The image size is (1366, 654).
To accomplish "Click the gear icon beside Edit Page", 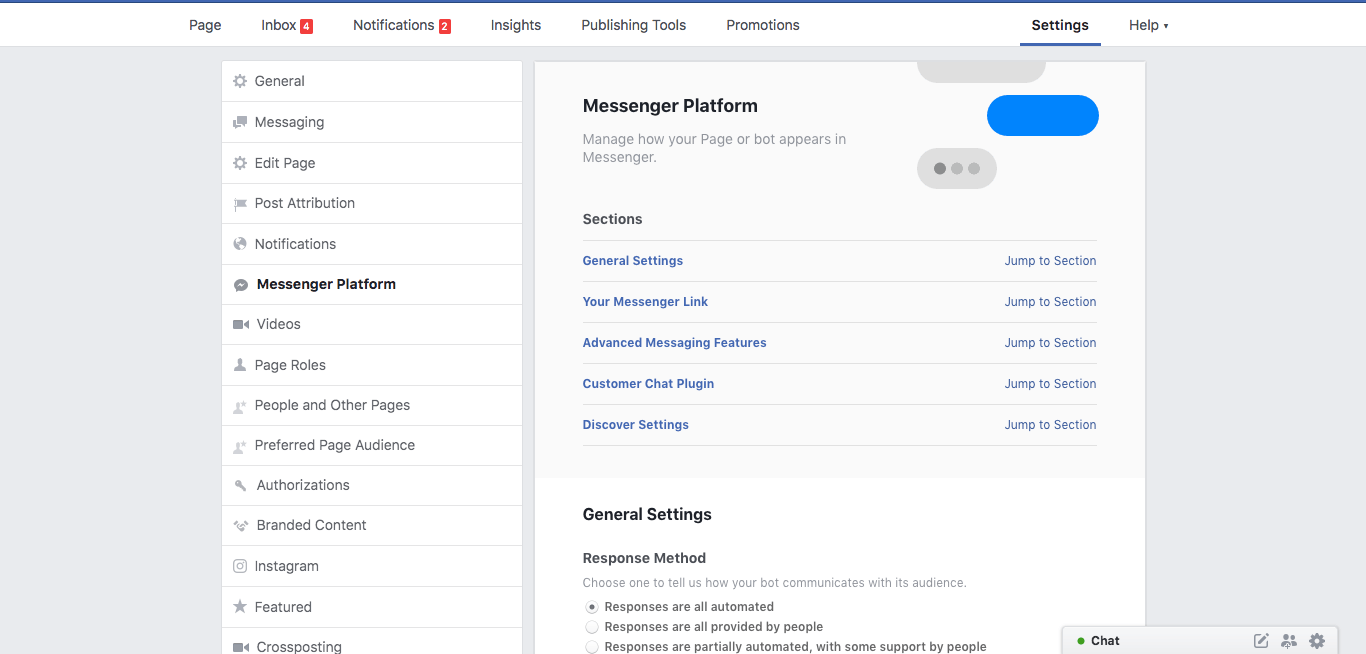I will [x=240, y=163].
